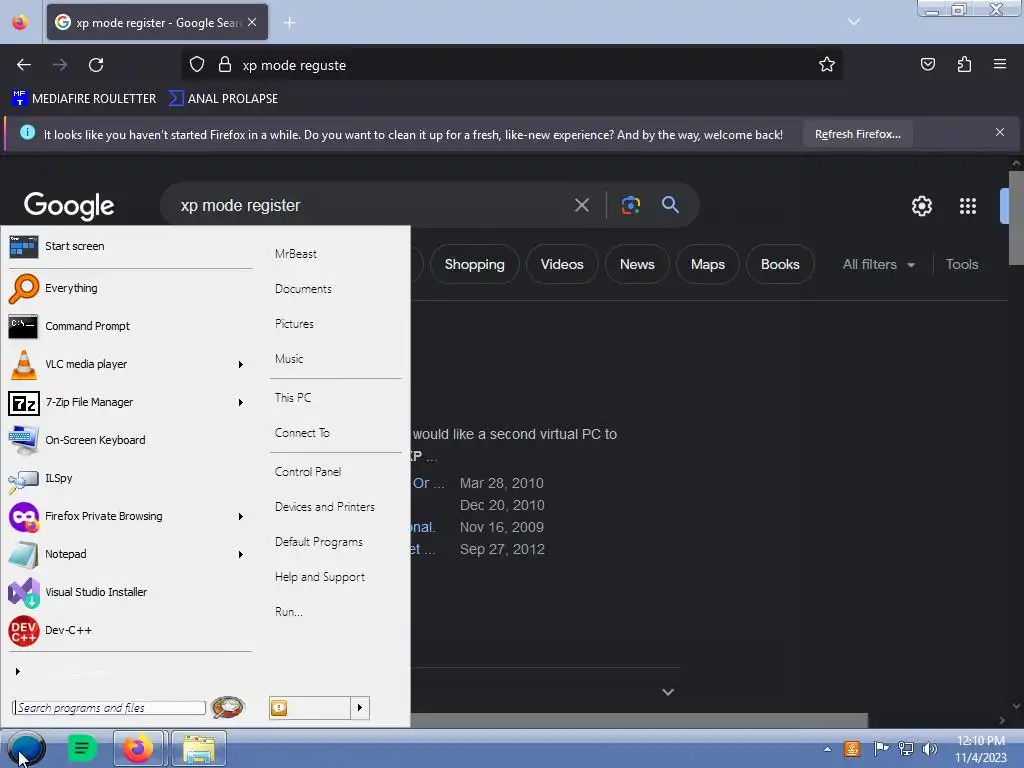Click the Firefox back arrow
Image resolution: width=1024 pixels, height=768 pixels.
(x=24, y=65)
